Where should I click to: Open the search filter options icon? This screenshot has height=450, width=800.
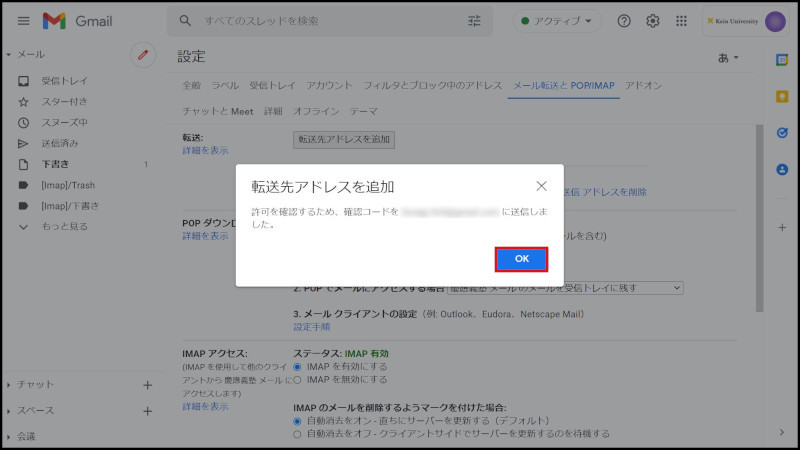[x=474, y=21]
